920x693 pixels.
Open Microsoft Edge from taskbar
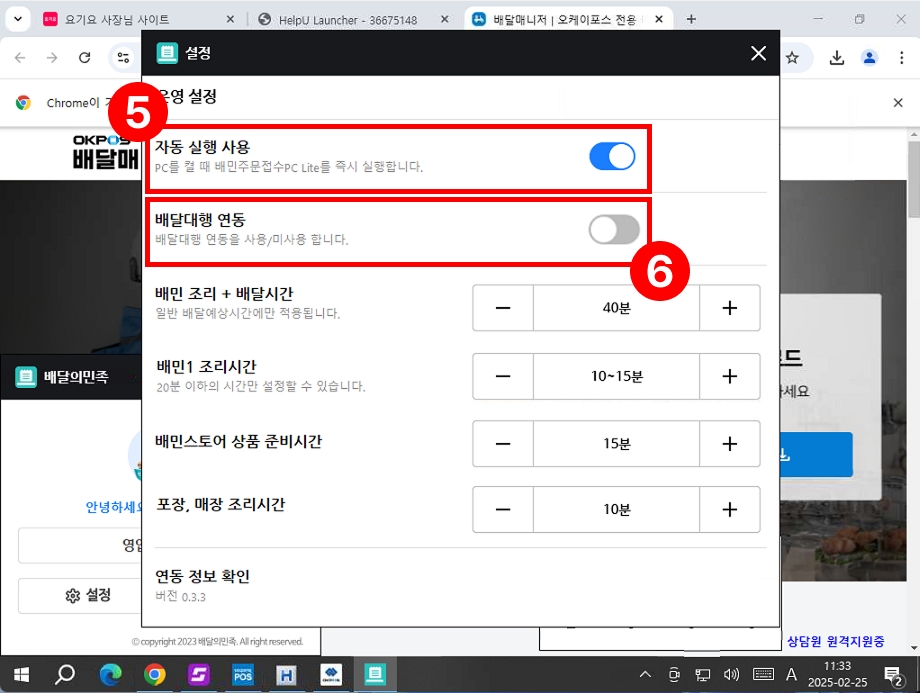[x=110, y=675]
